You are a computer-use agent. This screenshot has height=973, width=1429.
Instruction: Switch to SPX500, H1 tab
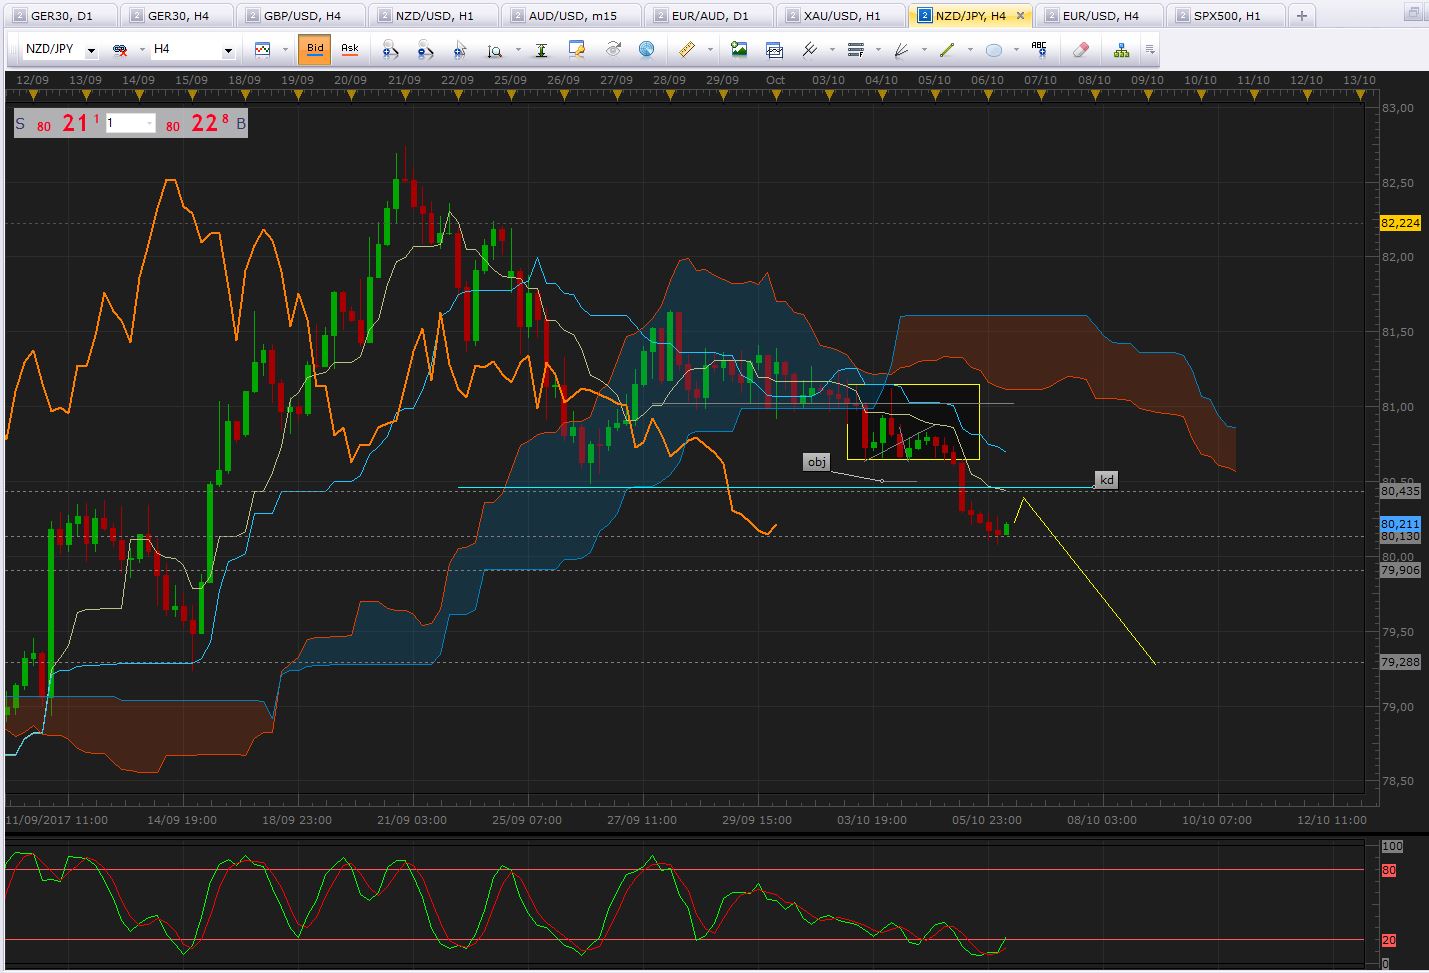(x=1225, y=16)
